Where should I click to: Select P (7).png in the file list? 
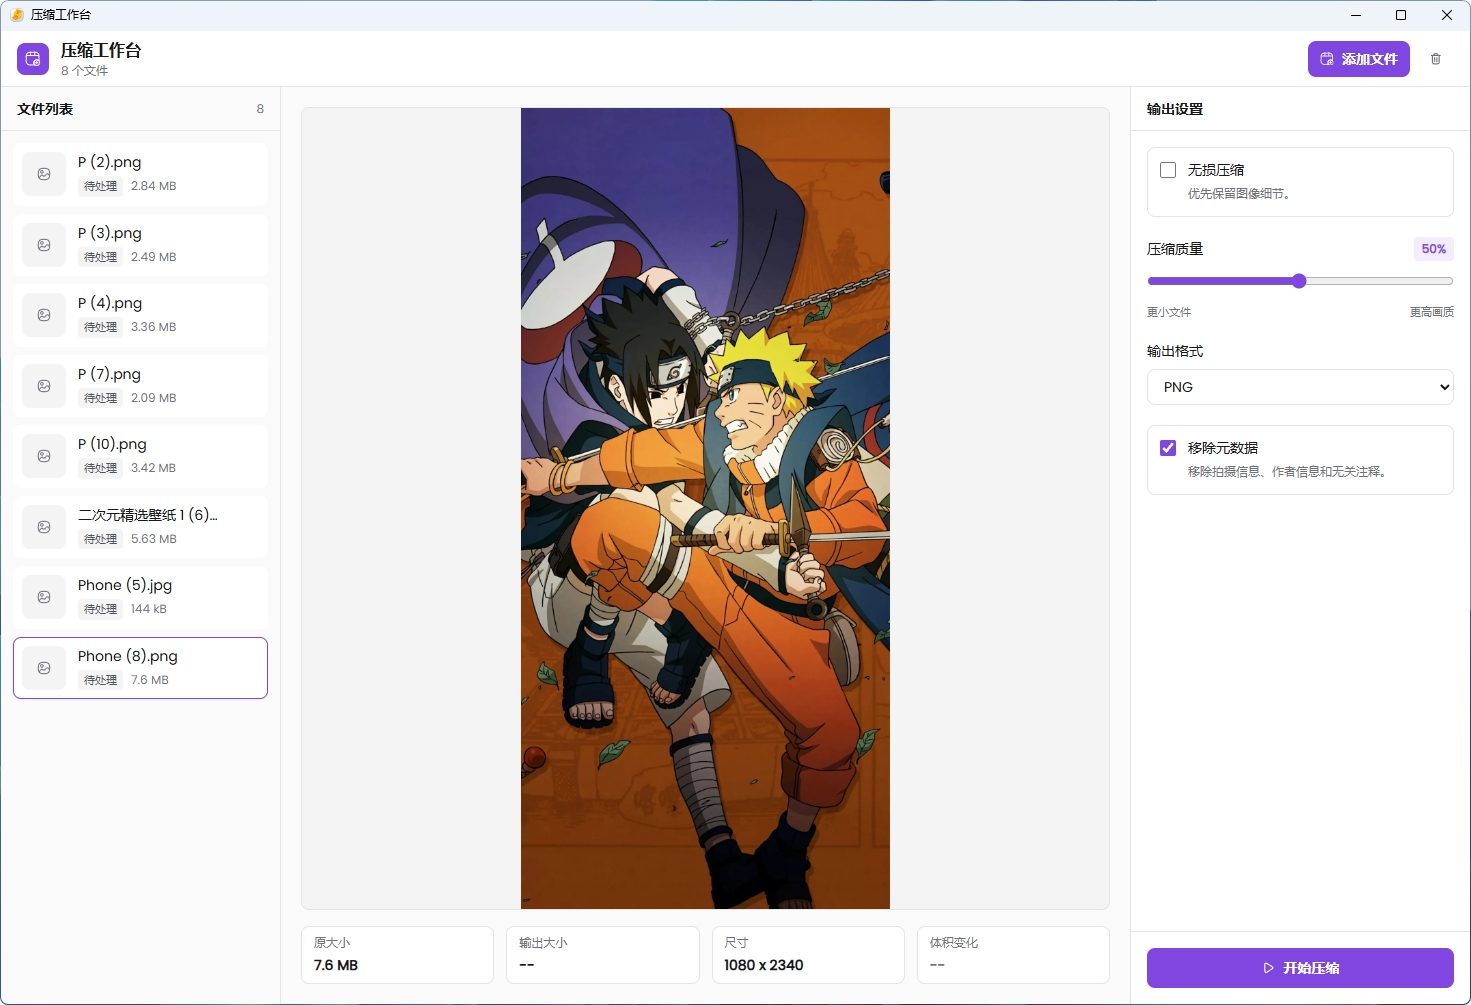click(x=140, y=386)
